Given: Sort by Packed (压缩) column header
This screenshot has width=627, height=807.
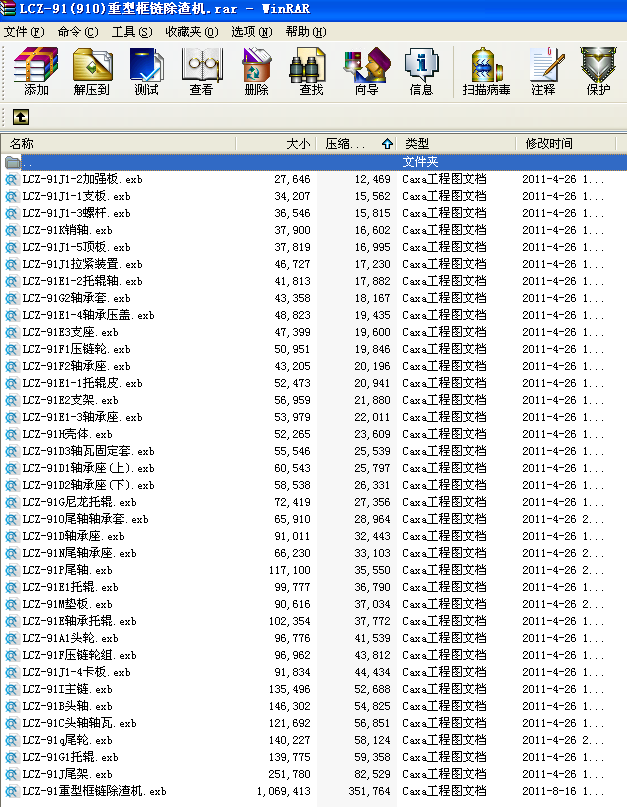Looking at the screenshot, I should coord(356,144).
